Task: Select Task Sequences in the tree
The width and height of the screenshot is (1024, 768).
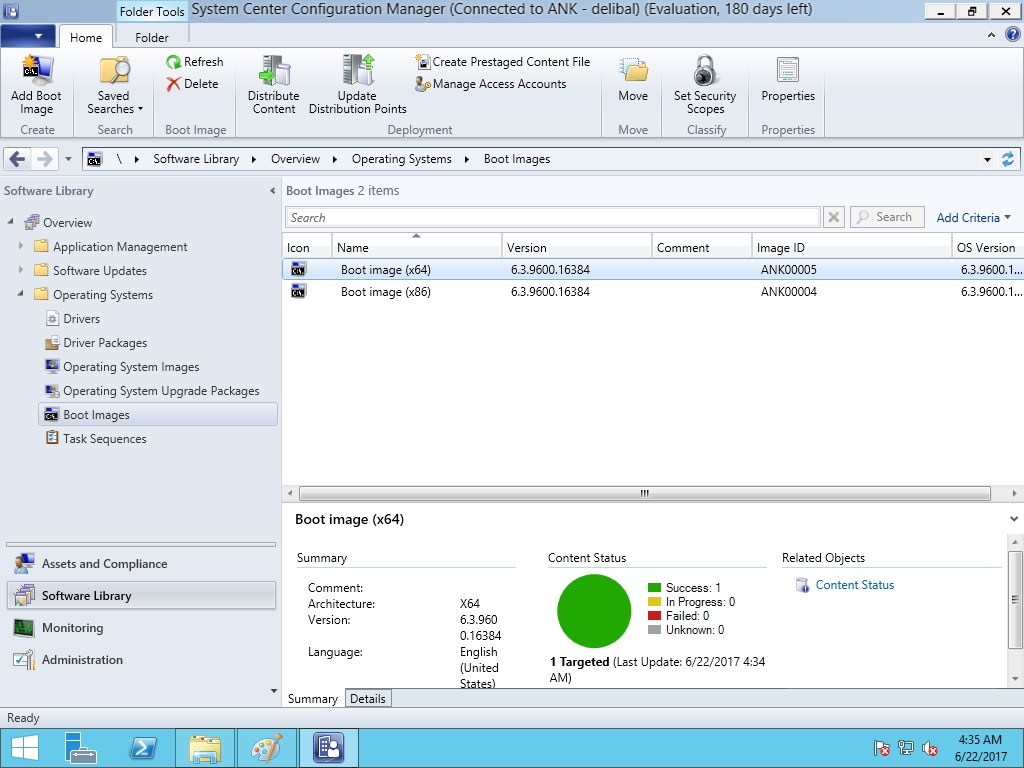Action: tap(104, 439)
